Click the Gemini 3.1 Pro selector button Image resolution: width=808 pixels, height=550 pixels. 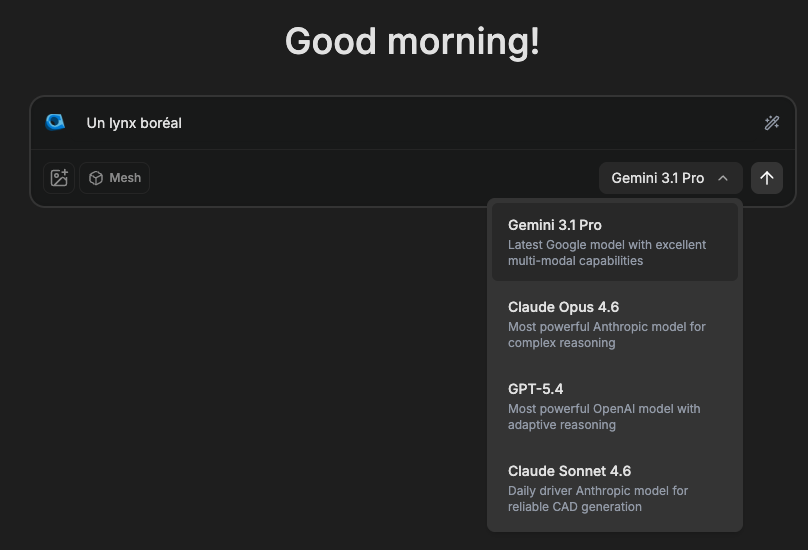point(658,178)
